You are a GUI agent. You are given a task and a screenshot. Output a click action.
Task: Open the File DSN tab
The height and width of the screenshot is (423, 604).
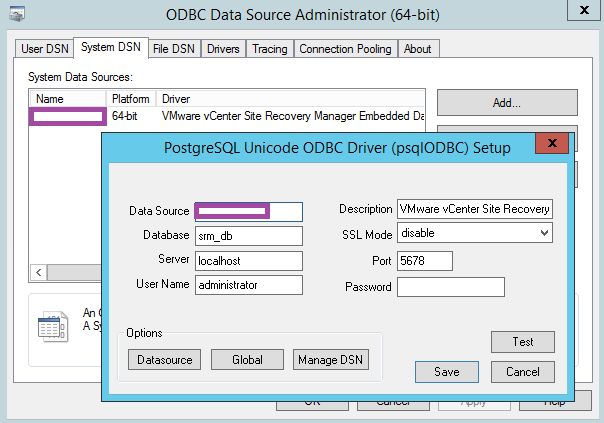(174, 49)
